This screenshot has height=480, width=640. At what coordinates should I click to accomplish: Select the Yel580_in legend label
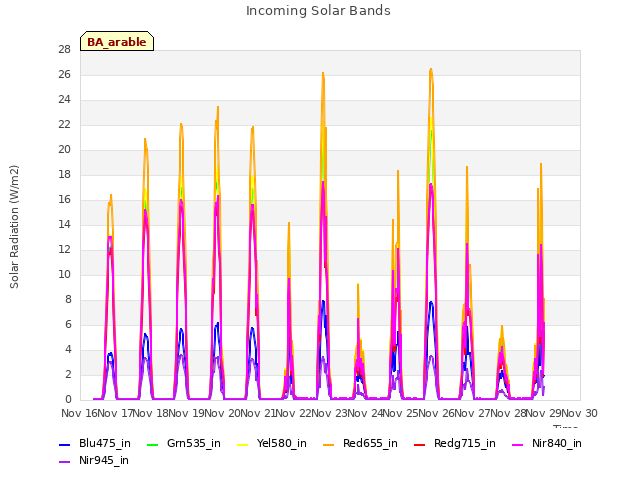(x=282, y=444)
